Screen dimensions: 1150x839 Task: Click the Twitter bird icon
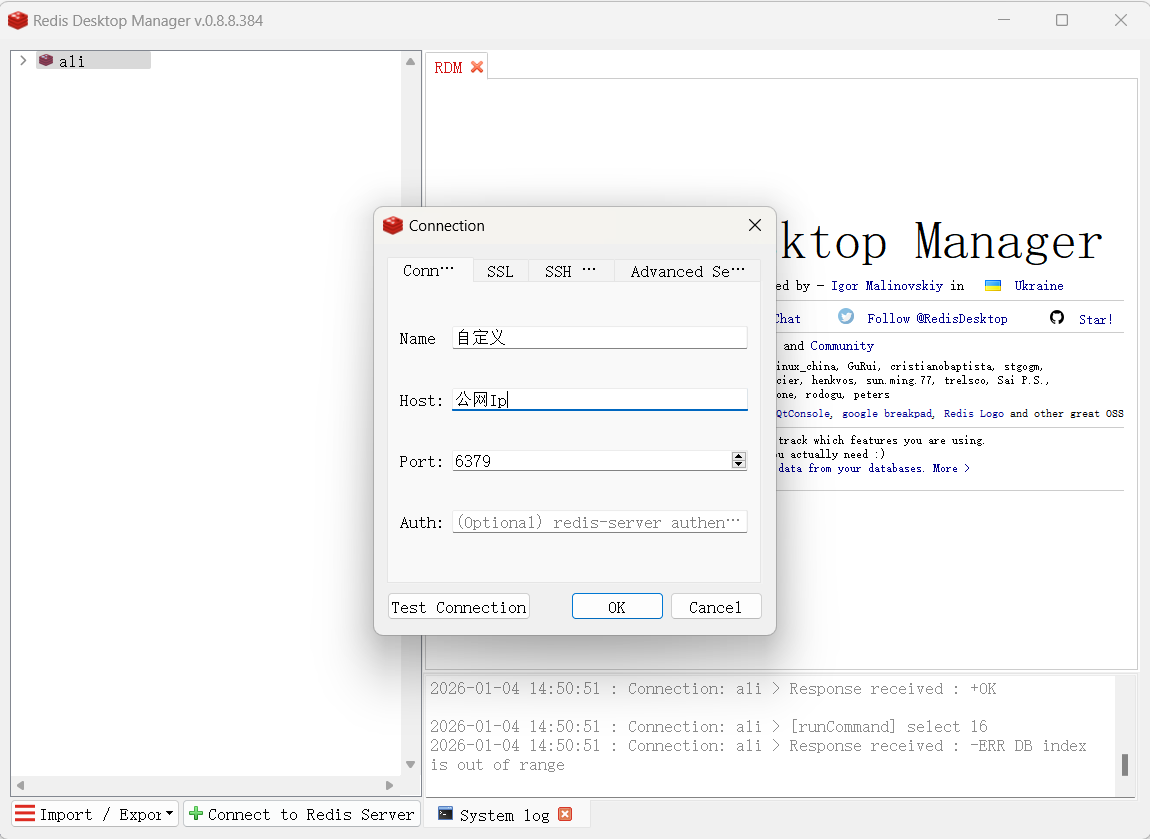pos(846,316)
